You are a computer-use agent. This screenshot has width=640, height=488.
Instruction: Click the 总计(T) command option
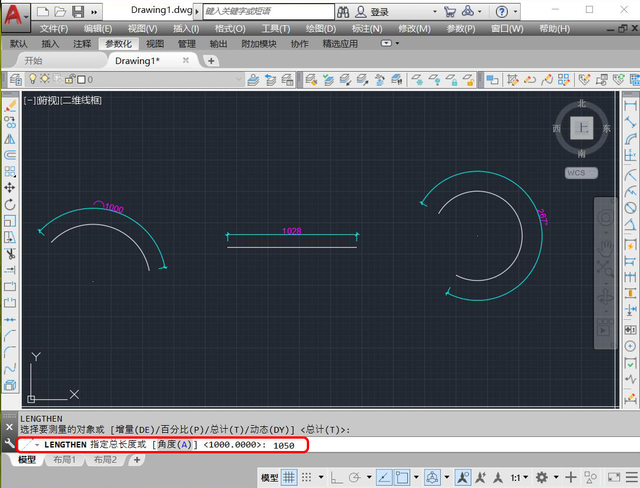229,430
